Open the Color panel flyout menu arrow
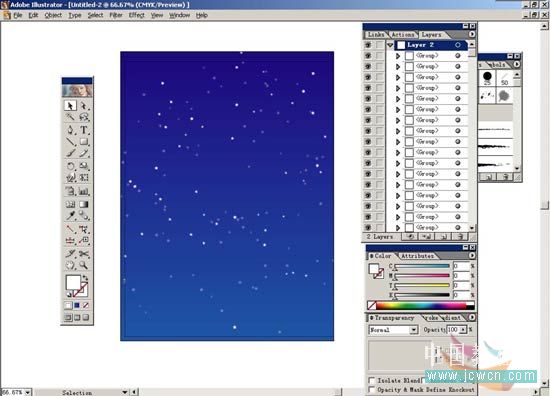This screenshot has height=396, width=550. (x=472, y=256)
